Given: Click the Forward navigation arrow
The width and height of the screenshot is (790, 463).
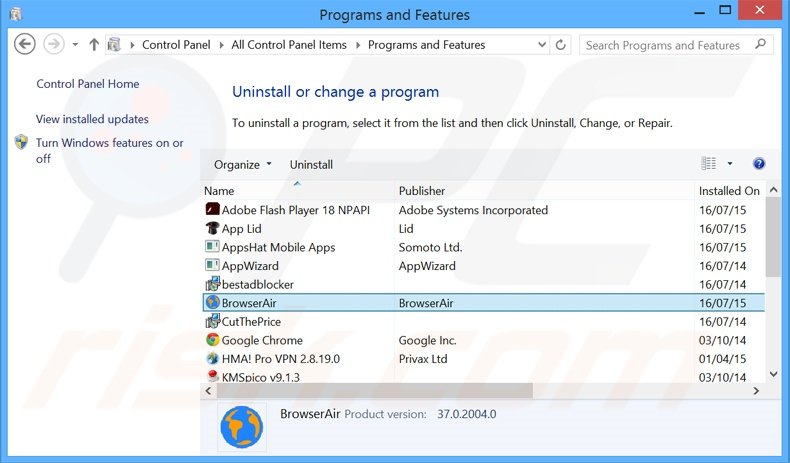Looking at the screenshot, I should click(54, 44).
